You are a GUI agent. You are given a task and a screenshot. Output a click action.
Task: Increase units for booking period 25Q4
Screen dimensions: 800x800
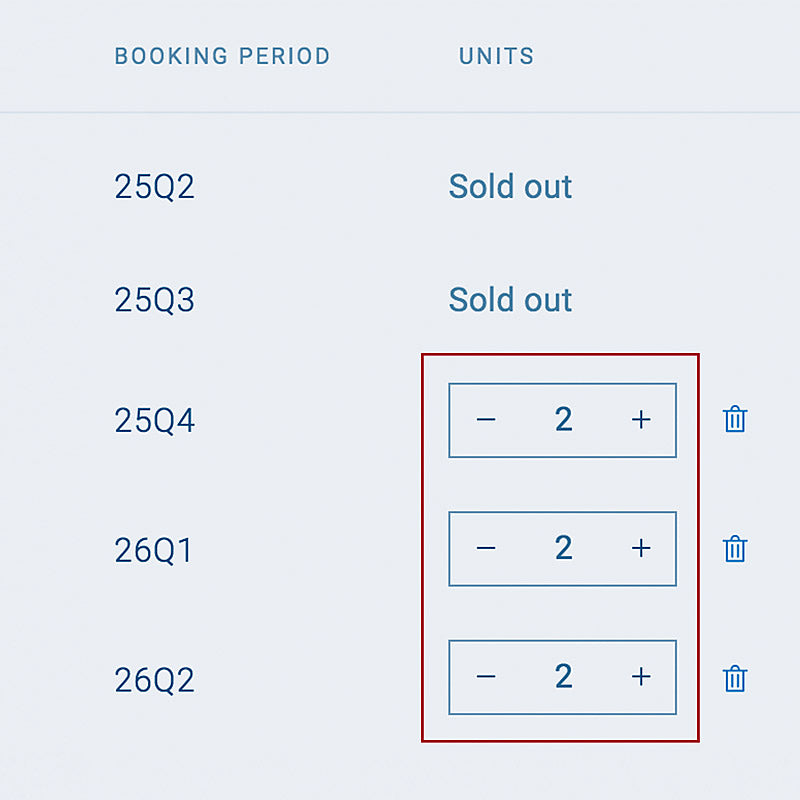(641, 420)
